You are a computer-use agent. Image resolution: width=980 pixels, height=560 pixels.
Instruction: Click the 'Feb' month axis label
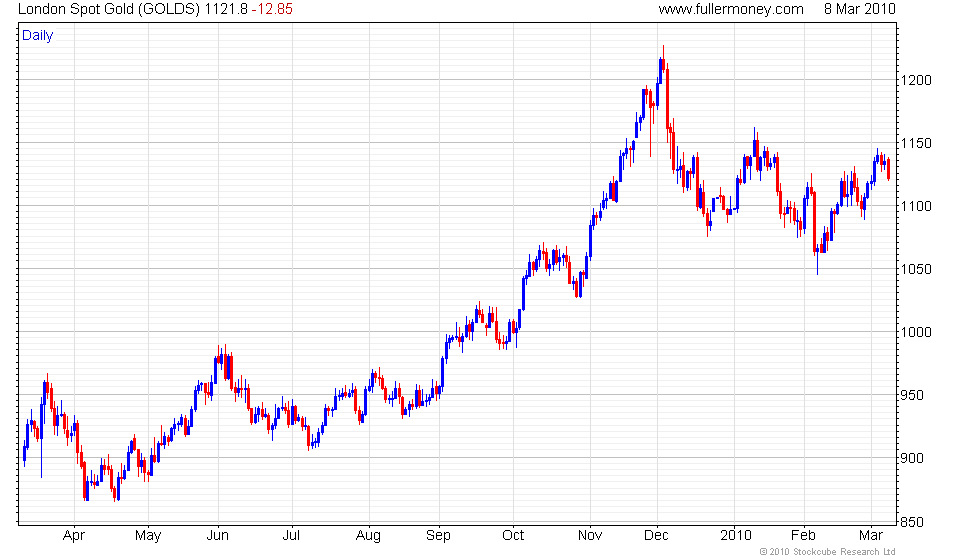tap(803, 536)
